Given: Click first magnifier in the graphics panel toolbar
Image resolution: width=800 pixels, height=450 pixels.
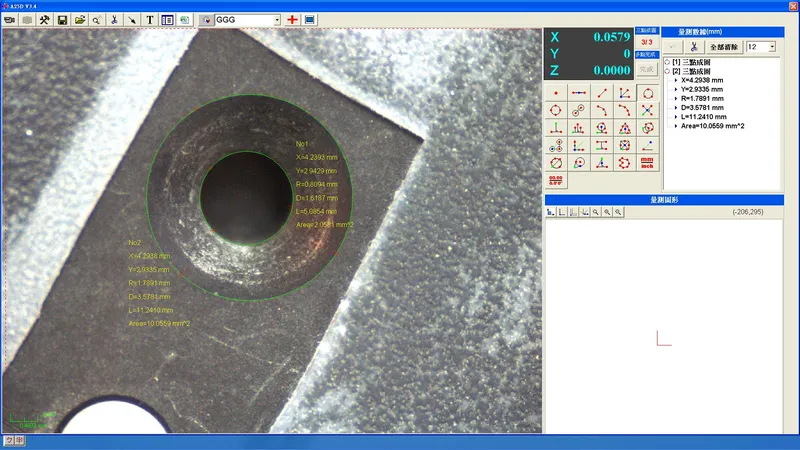Looking at the screenshot, I should [596, 212].
